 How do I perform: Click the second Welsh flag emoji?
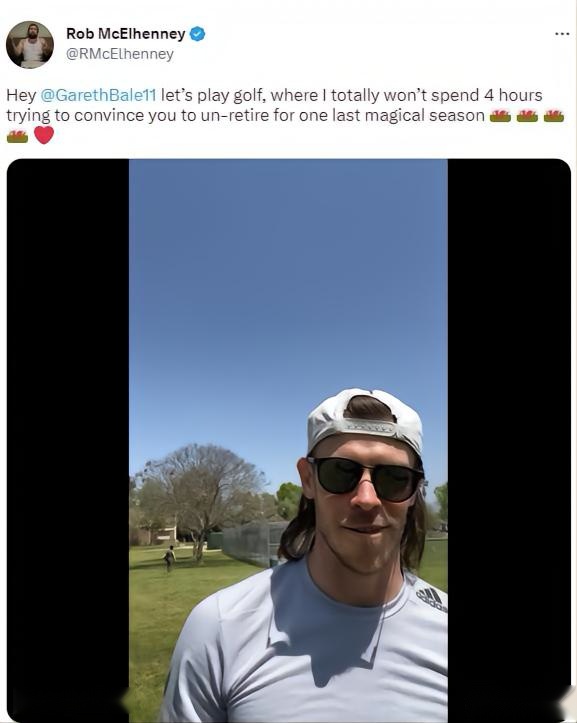tap(527, 115)
